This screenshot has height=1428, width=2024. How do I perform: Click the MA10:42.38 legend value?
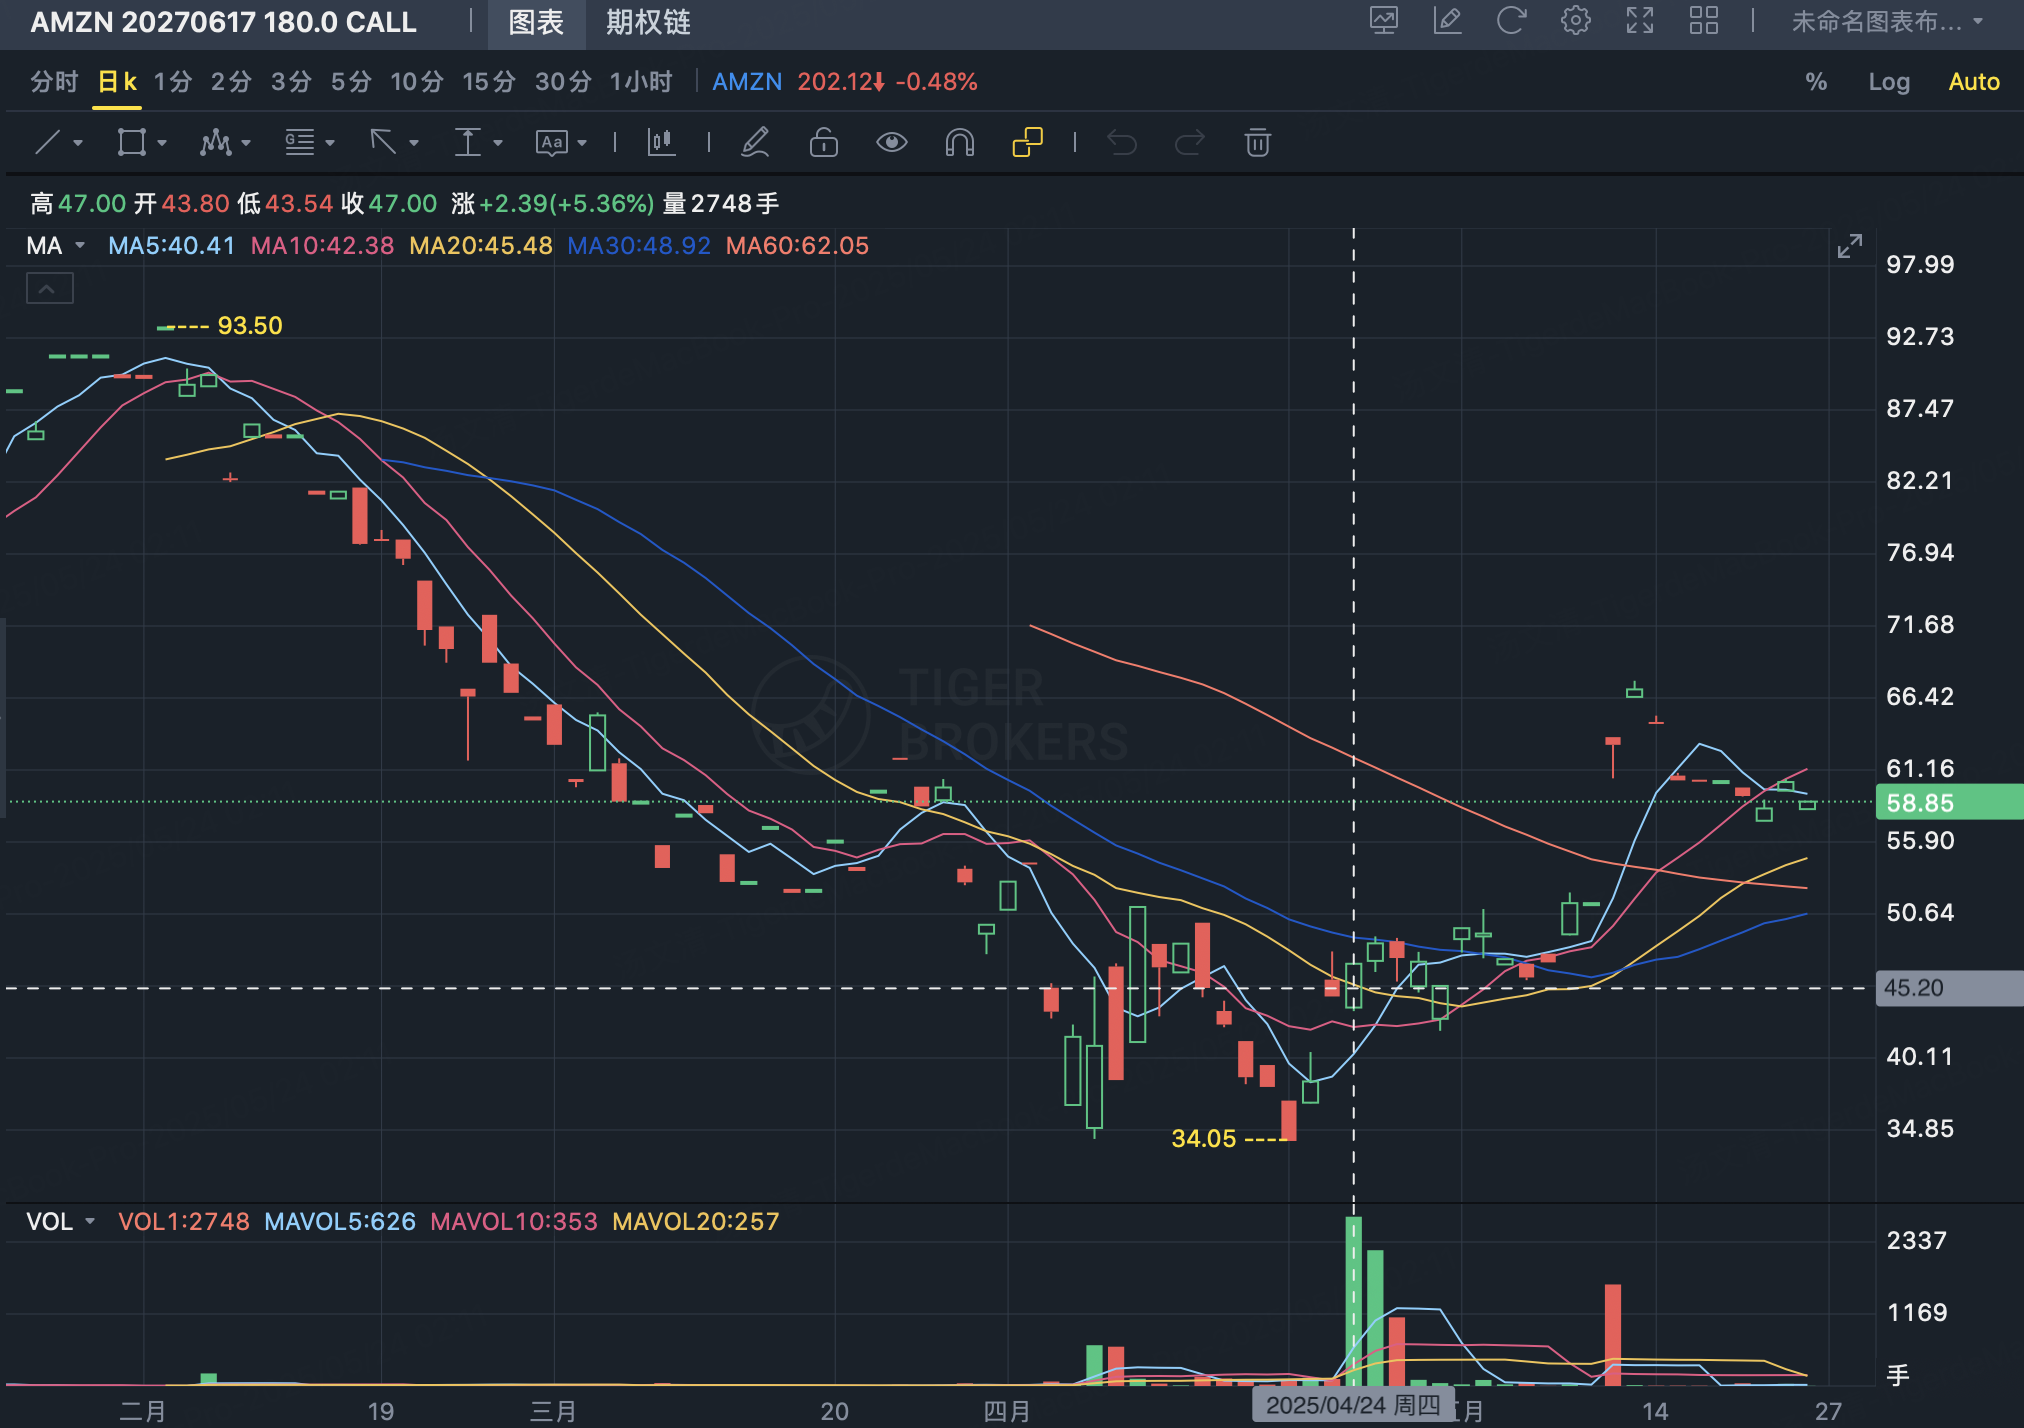[x=322, y=246]
